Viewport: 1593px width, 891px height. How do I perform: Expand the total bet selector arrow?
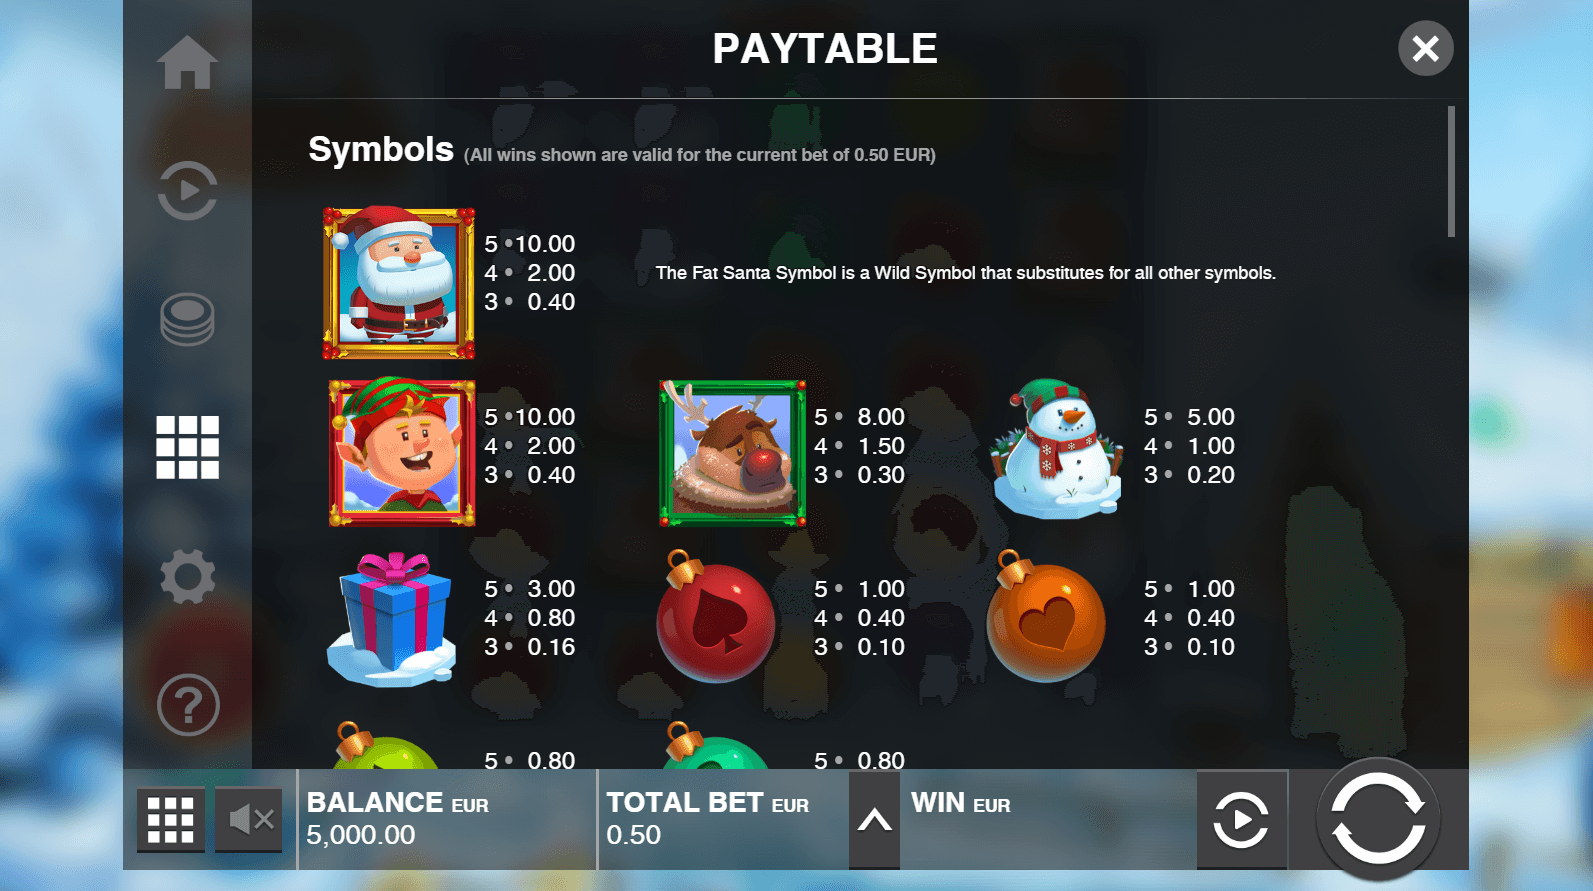(874, 821)
